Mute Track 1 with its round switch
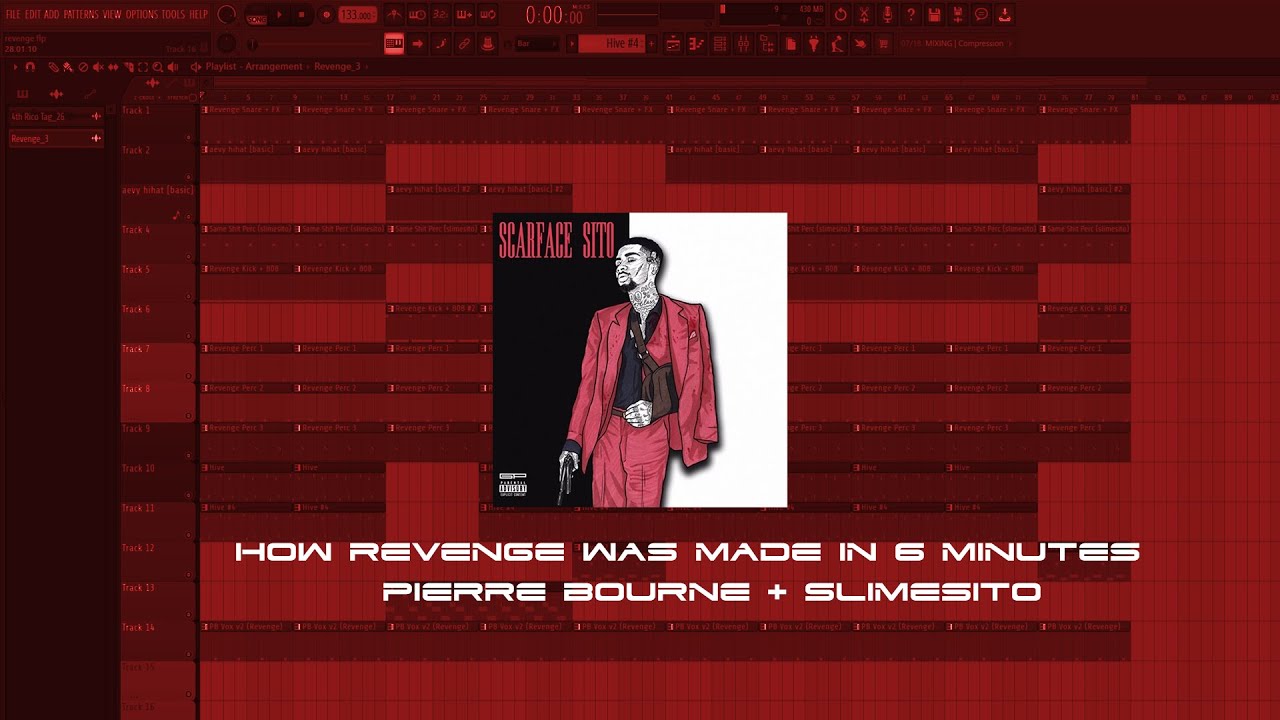Screen dimensions: 1280x720 point(188,137)
